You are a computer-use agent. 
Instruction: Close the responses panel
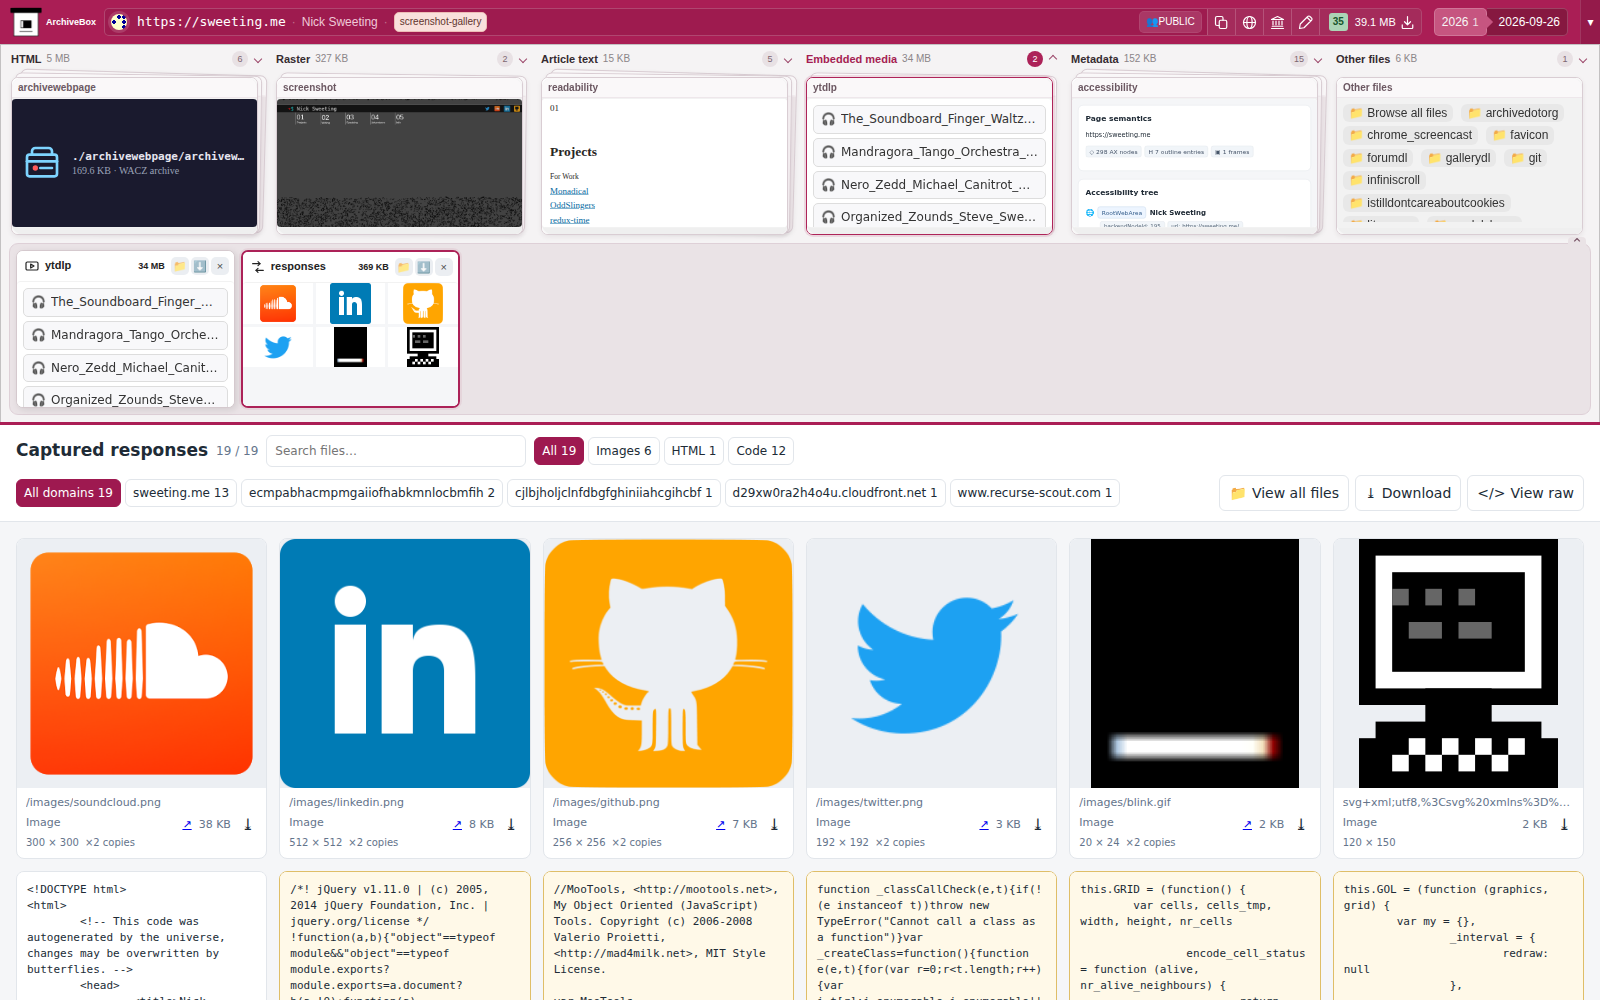444,267
